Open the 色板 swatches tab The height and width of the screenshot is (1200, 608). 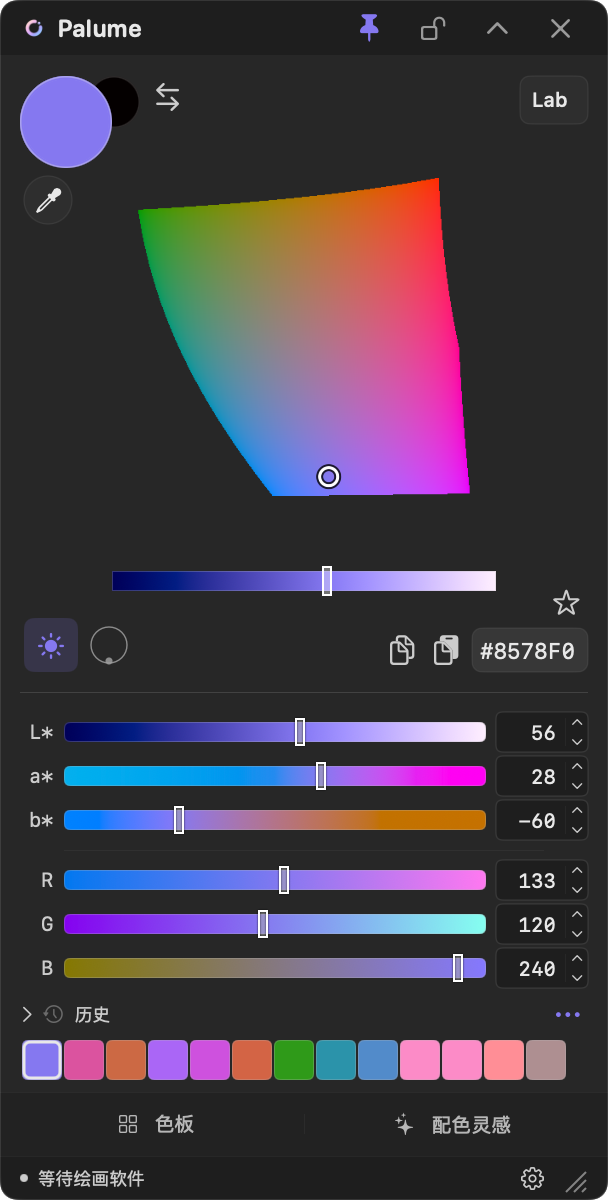point(155,1124)
